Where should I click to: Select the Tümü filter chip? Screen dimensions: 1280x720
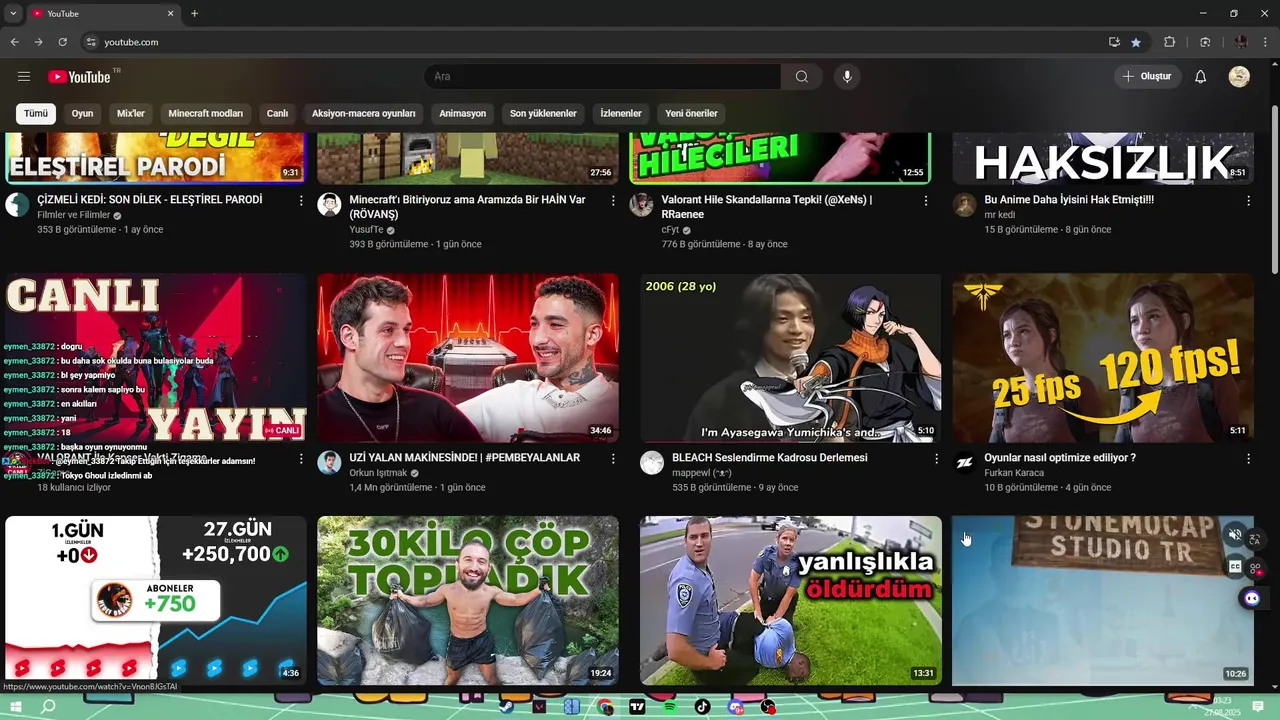(36, 114)
